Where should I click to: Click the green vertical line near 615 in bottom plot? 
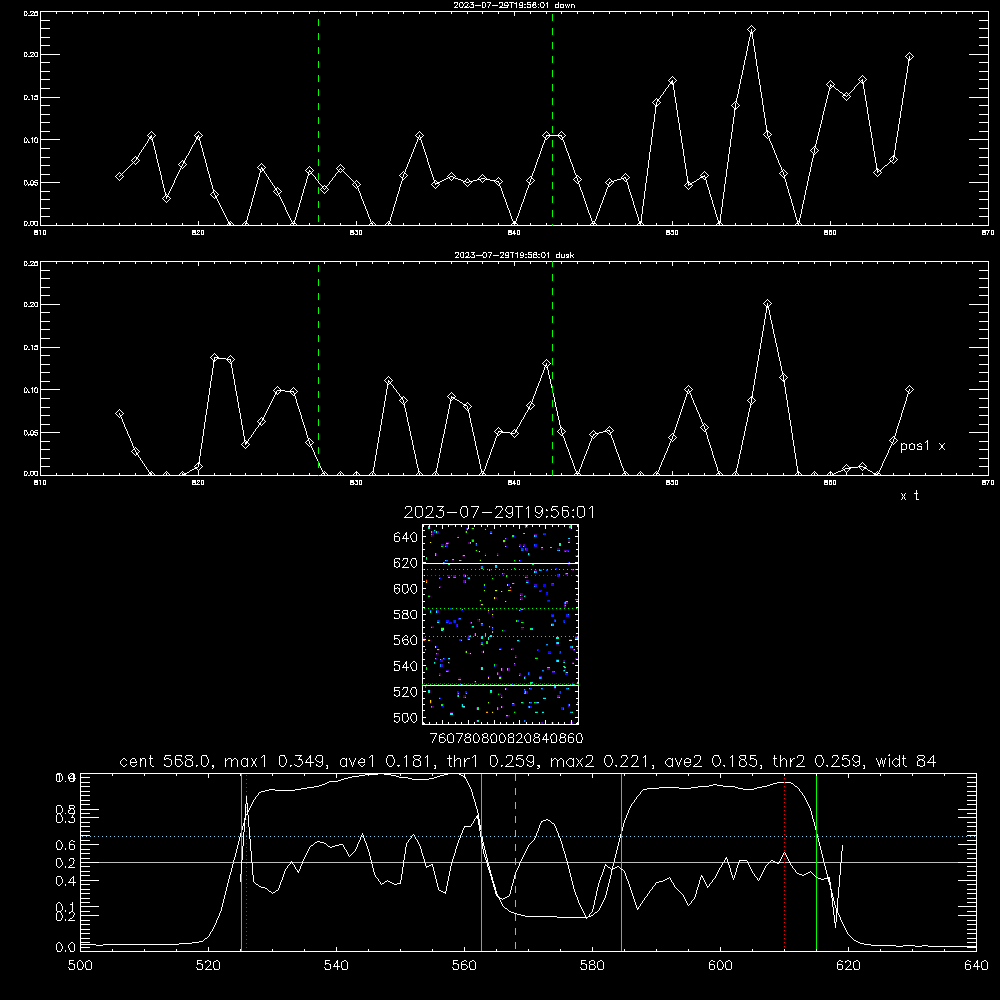[x=816, y=861]
